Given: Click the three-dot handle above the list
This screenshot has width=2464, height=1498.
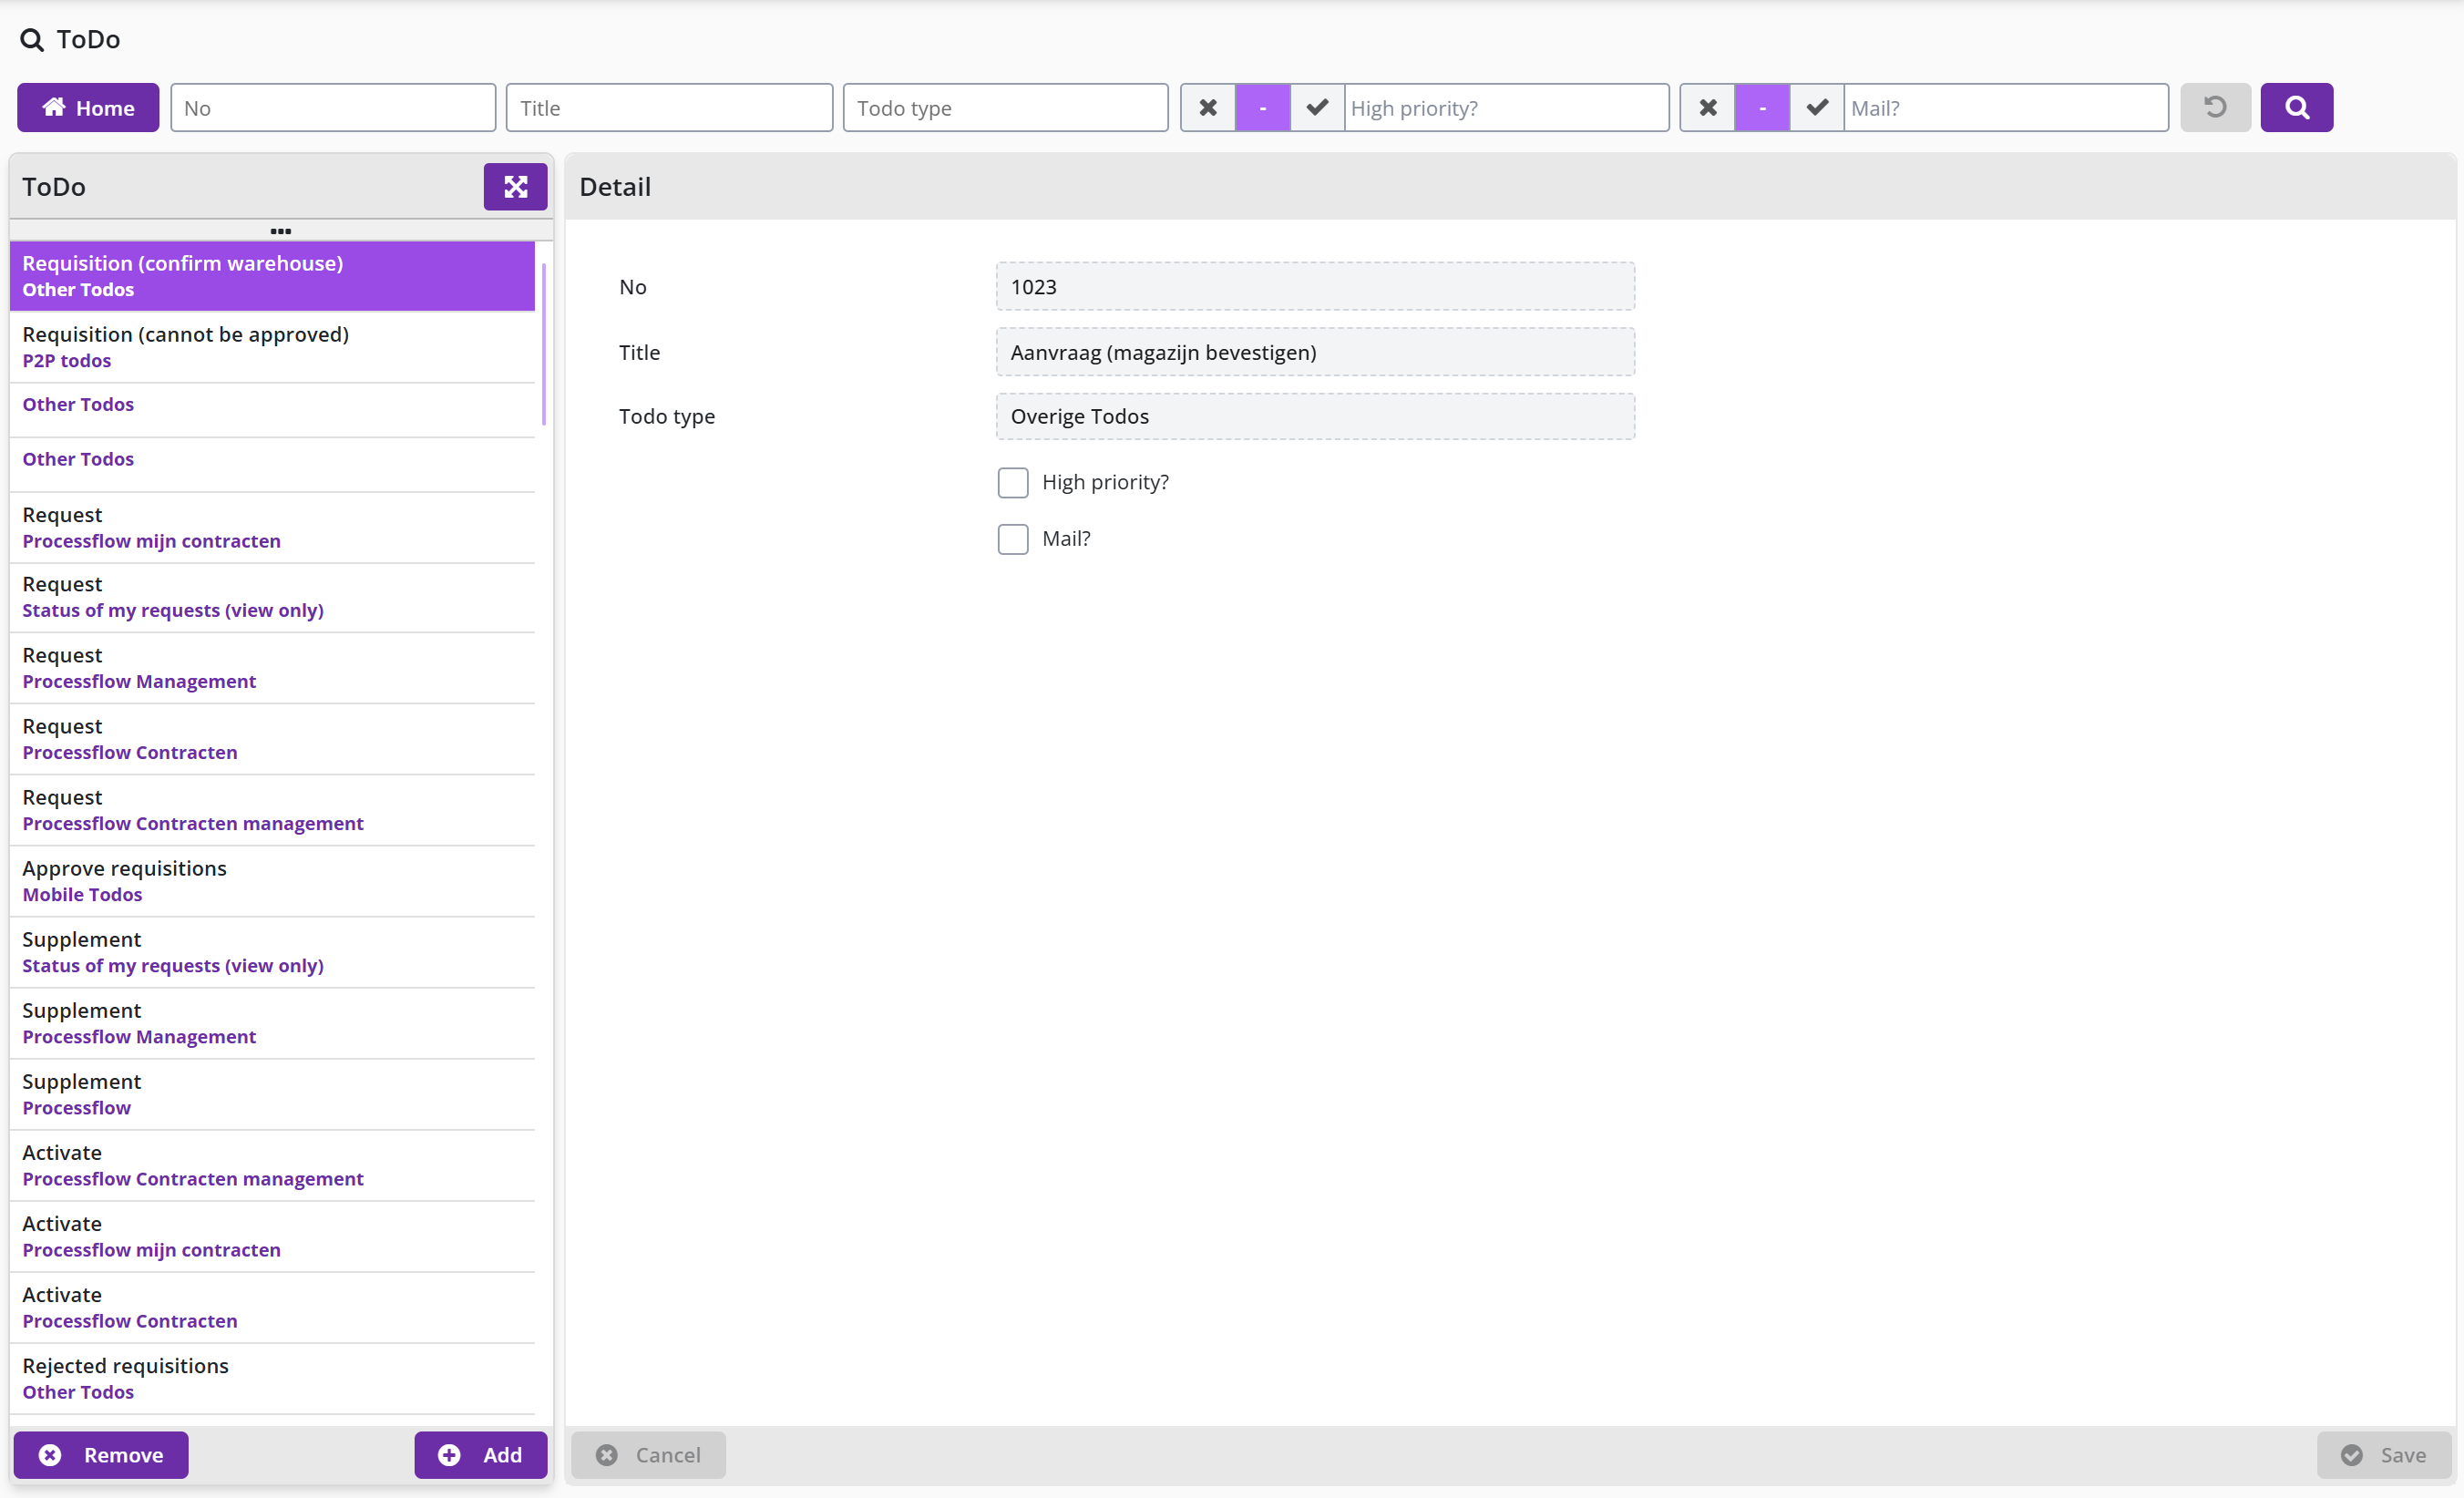Looking at the screenshot, I should click(x=281, y=231).
